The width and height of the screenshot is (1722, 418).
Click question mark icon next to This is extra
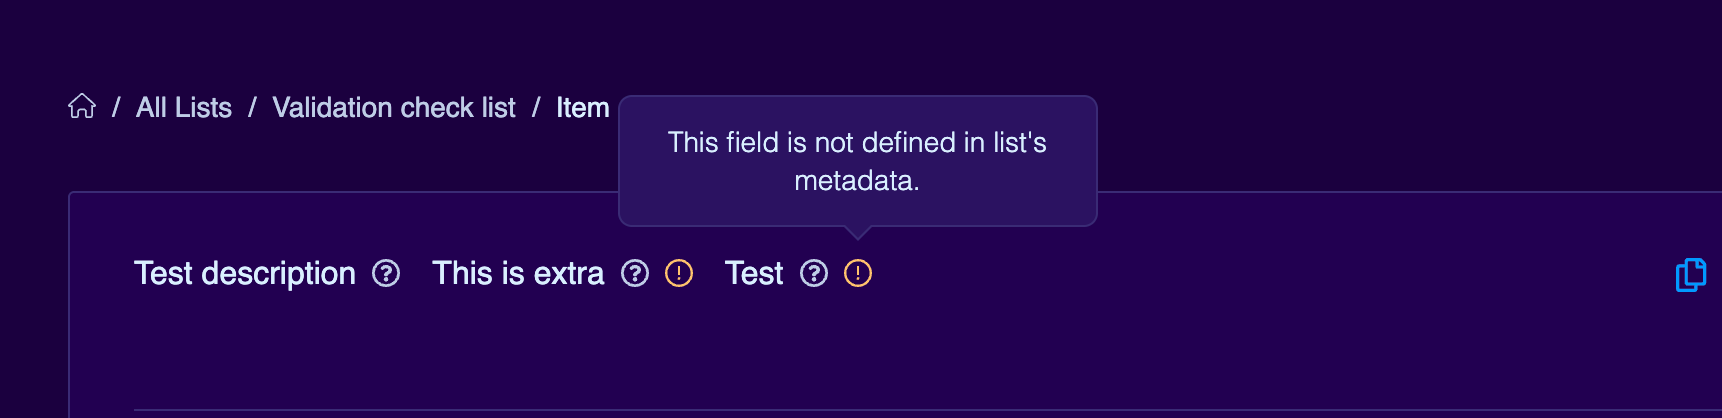point(635,273)
